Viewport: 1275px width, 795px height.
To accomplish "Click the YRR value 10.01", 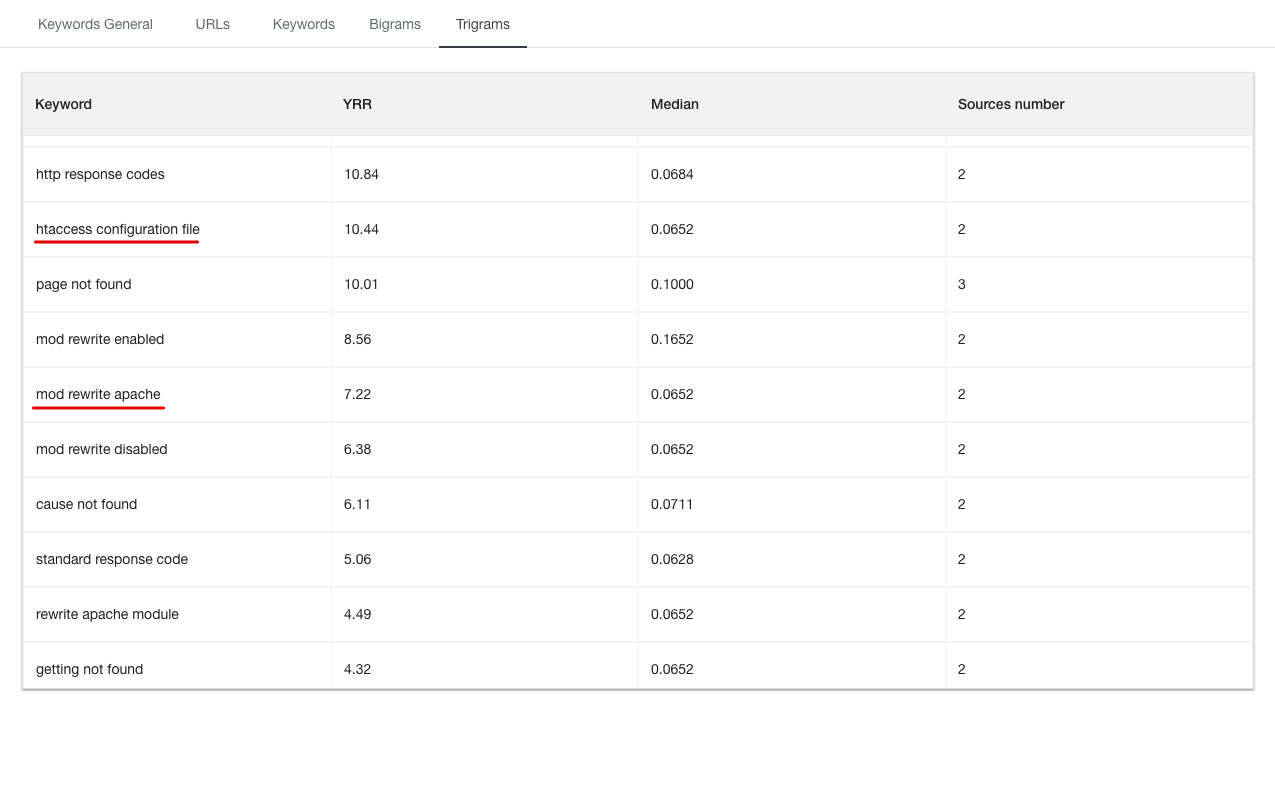I will 362,284.
